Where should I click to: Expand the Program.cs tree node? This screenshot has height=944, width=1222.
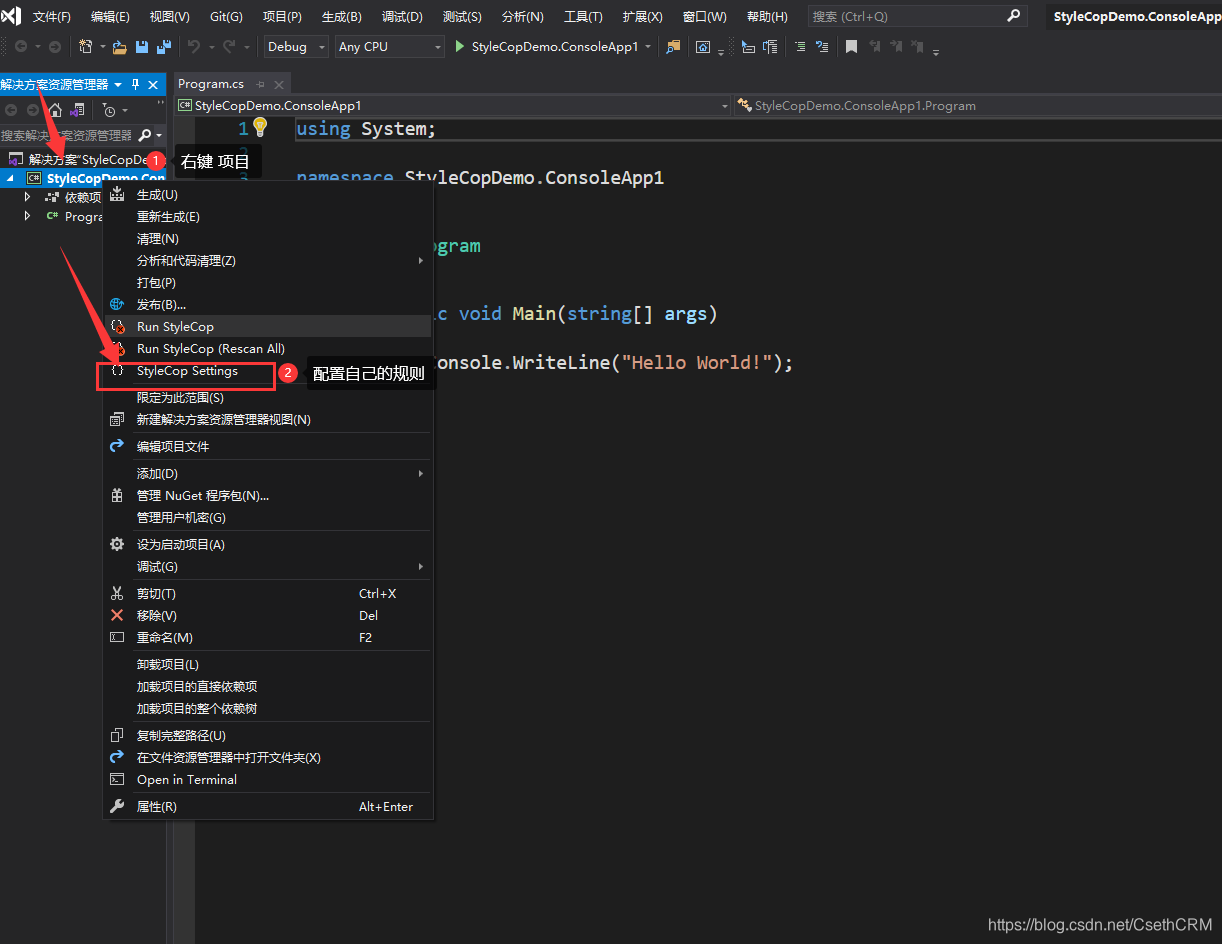(28, 216)
